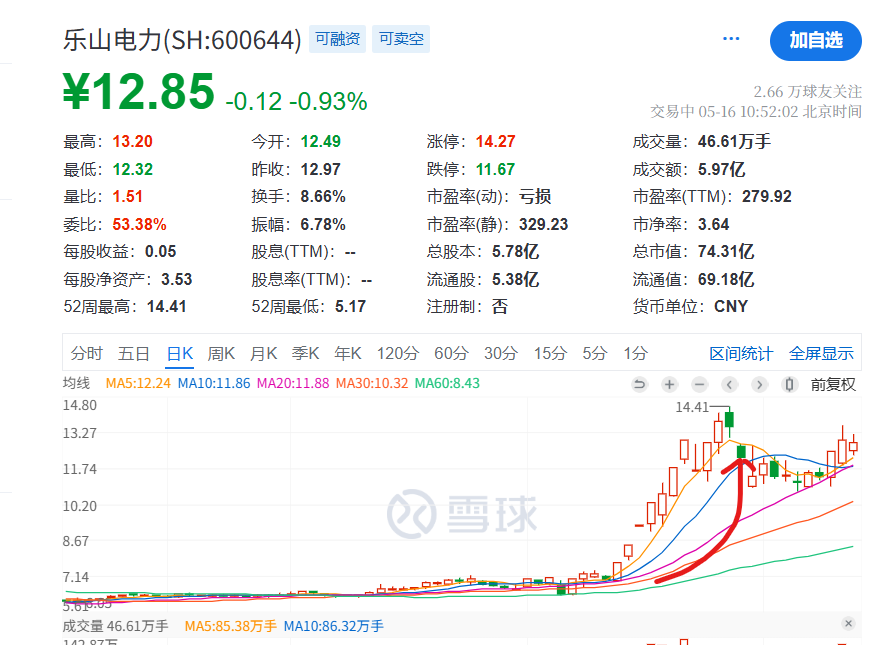Viewport: 886px width, 645px height.
Task: Click the 货币单位 value CNY
Action: pos(731,306)
